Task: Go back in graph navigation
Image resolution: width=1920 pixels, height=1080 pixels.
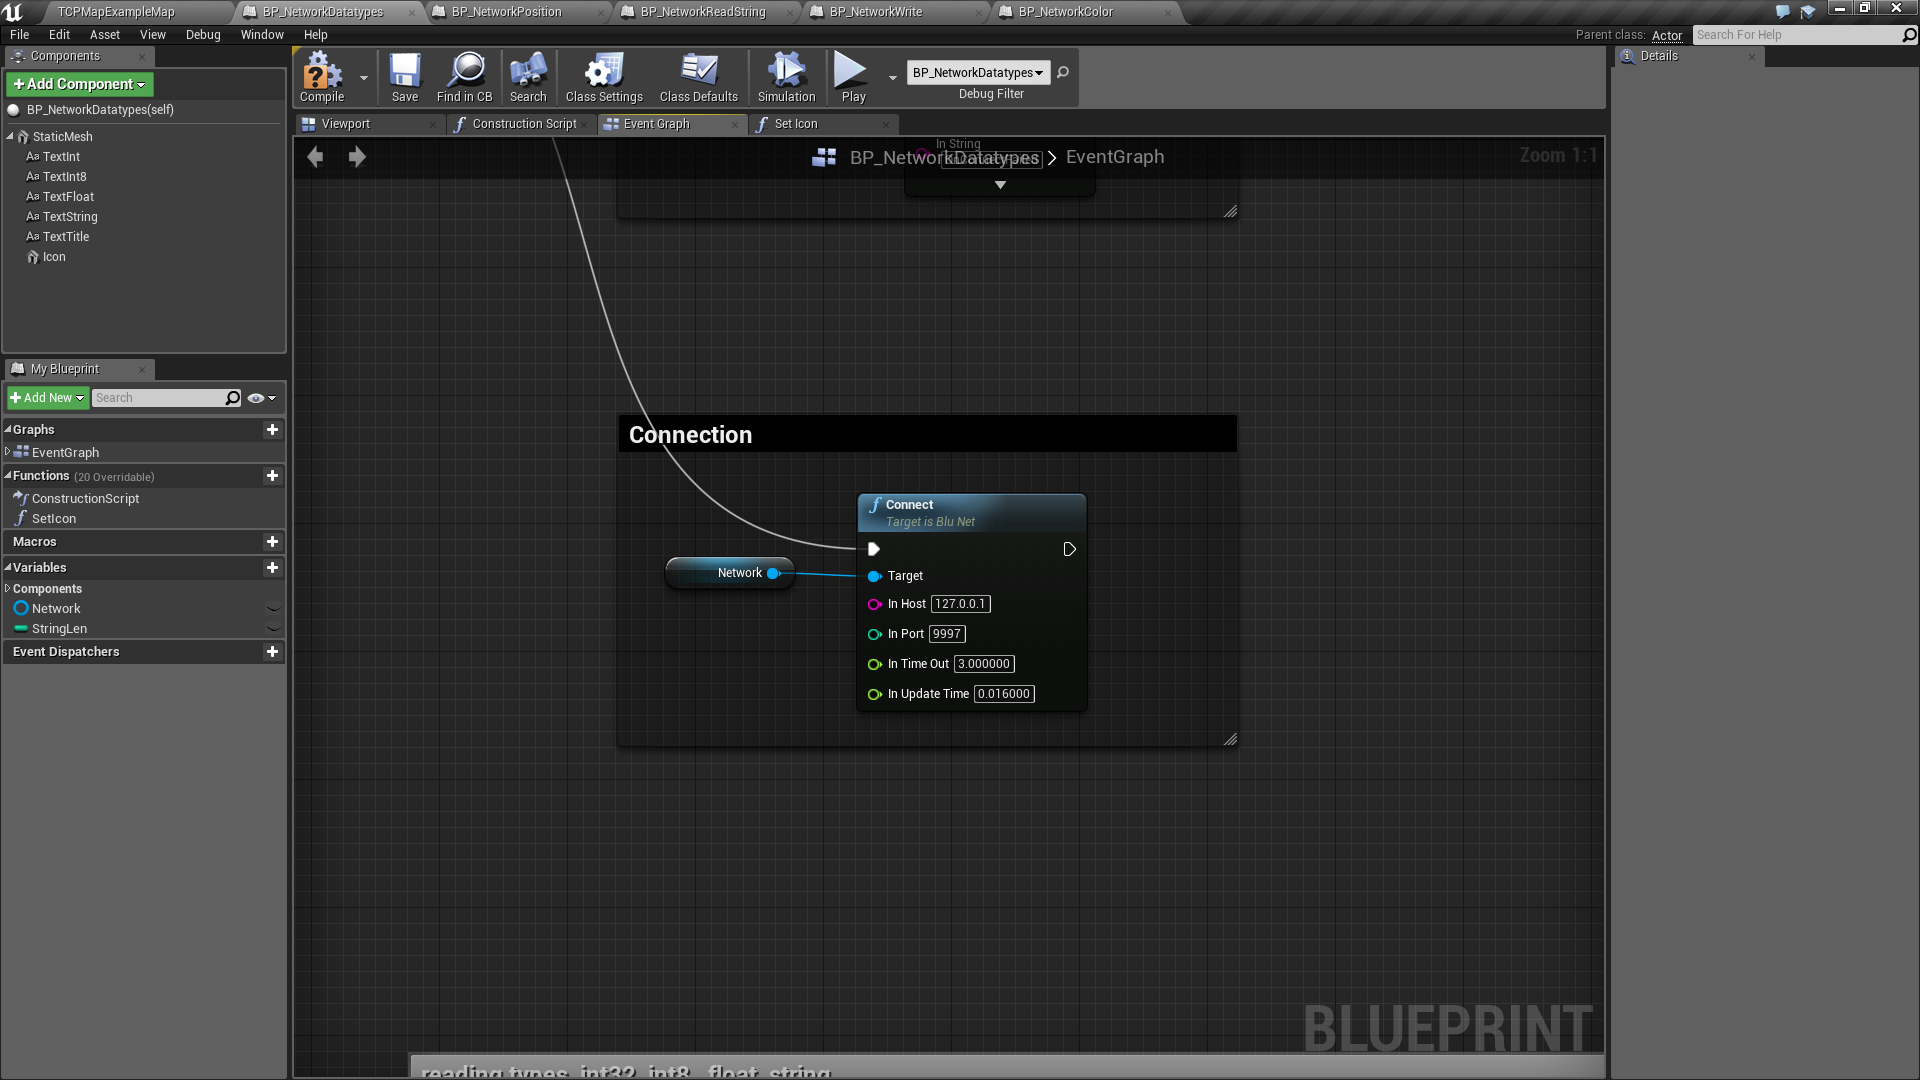Action: (315, 157)
